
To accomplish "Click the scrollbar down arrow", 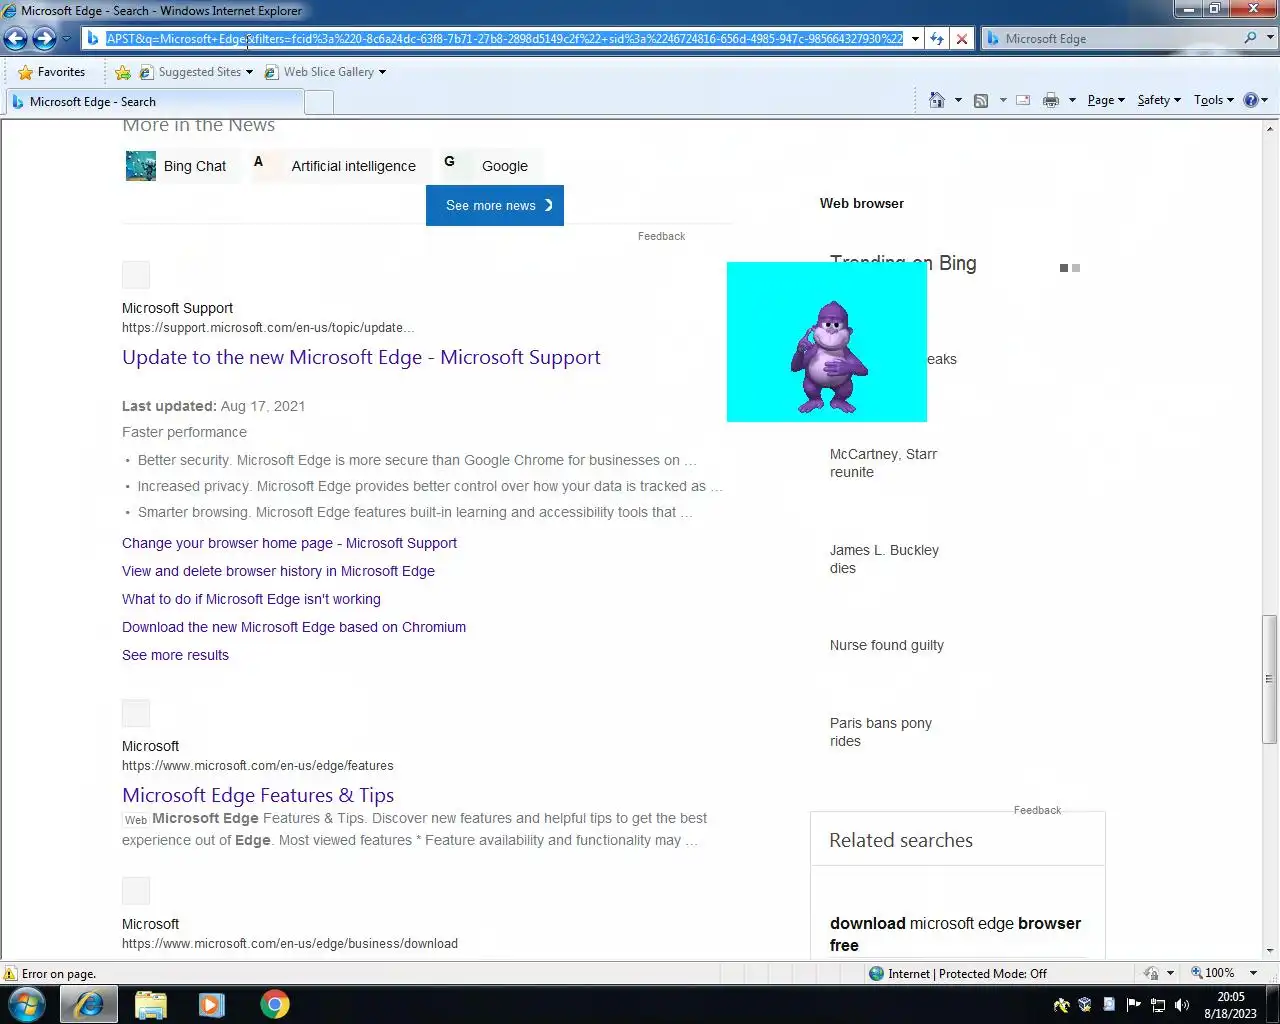I will click(1270, 951).
